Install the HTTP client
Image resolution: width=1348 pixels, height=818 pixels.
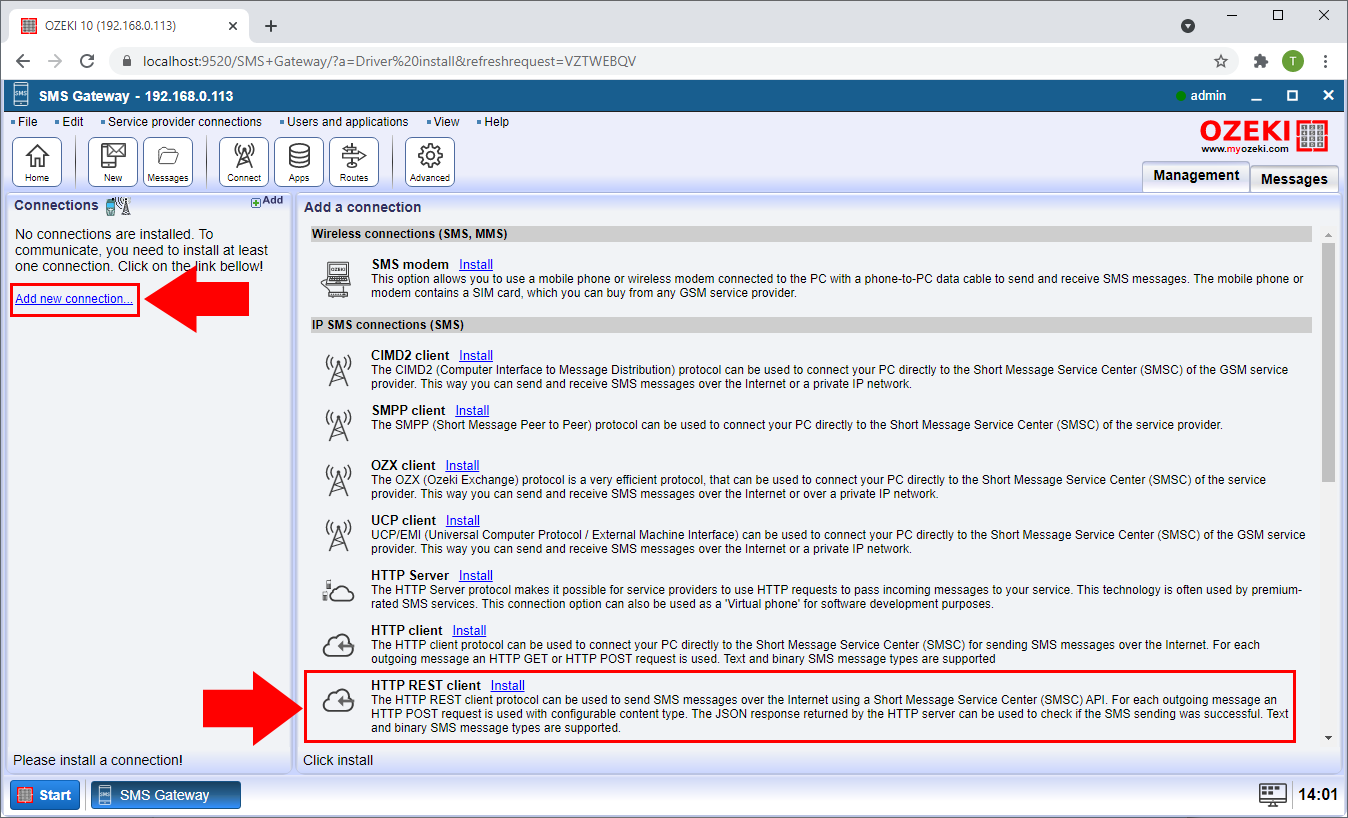469,630
